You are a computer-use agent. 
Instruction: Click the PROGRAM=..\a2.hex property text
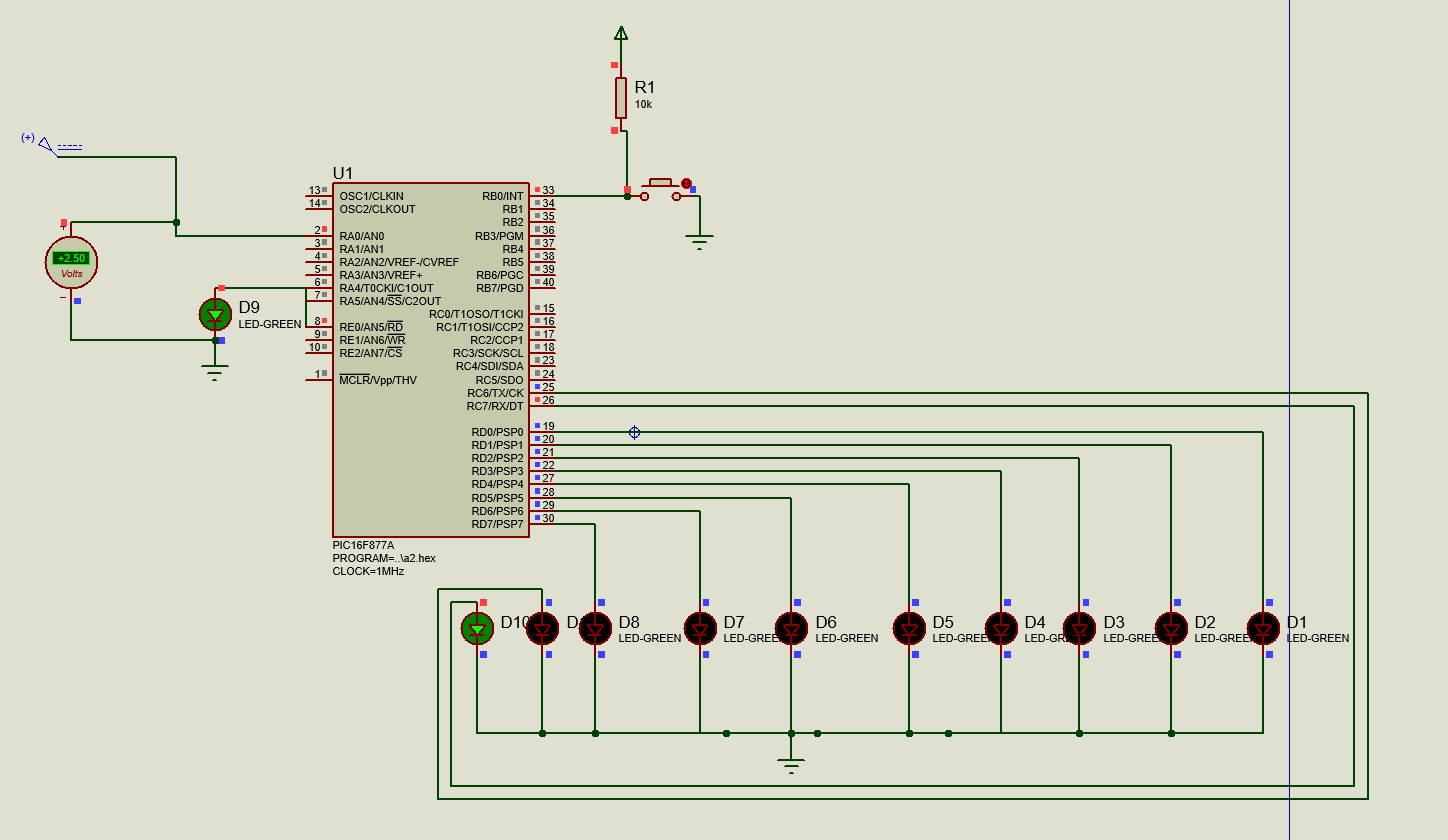point(384,558)
